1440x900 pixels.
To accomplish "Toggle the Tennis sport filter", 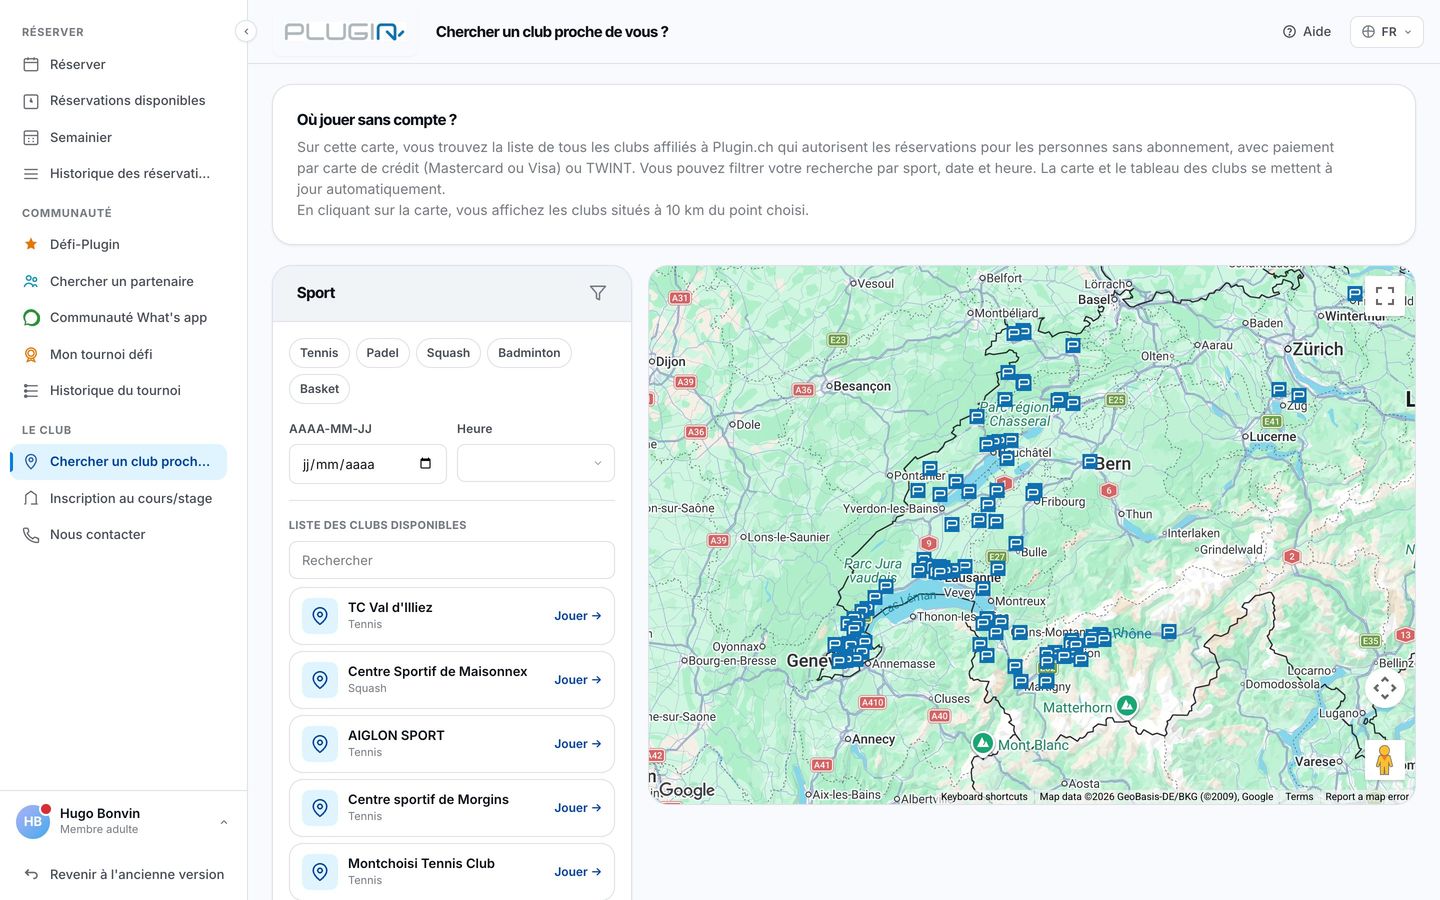I will click(x=319, y=353).
